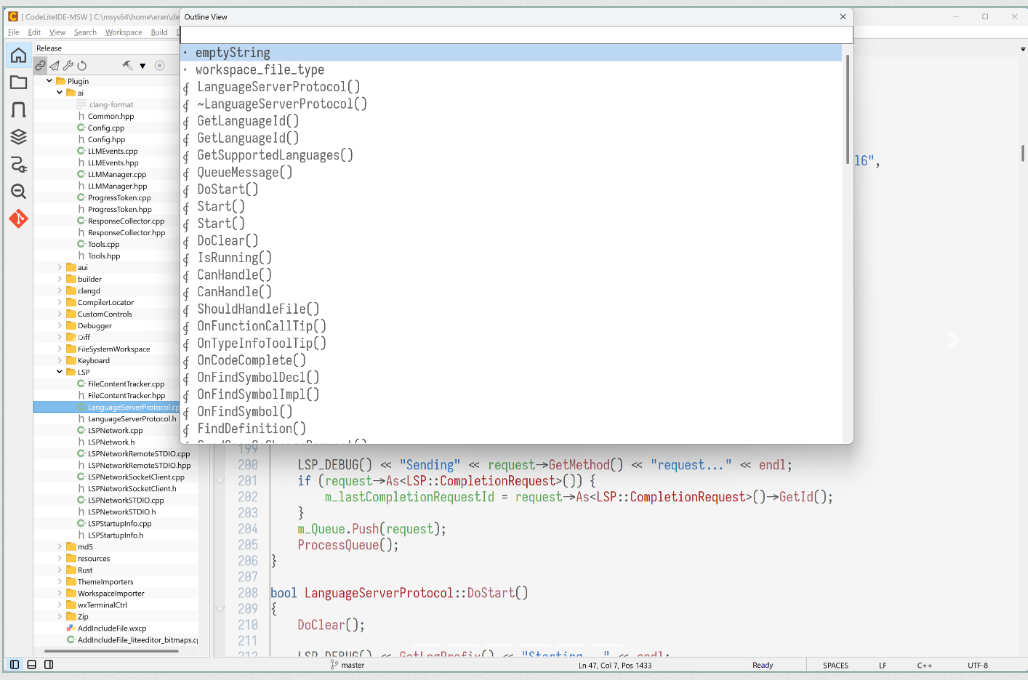The image size is (1028, 680).
Task: Toggle the left sidebar panel in status bar
Action: point(14,664)
